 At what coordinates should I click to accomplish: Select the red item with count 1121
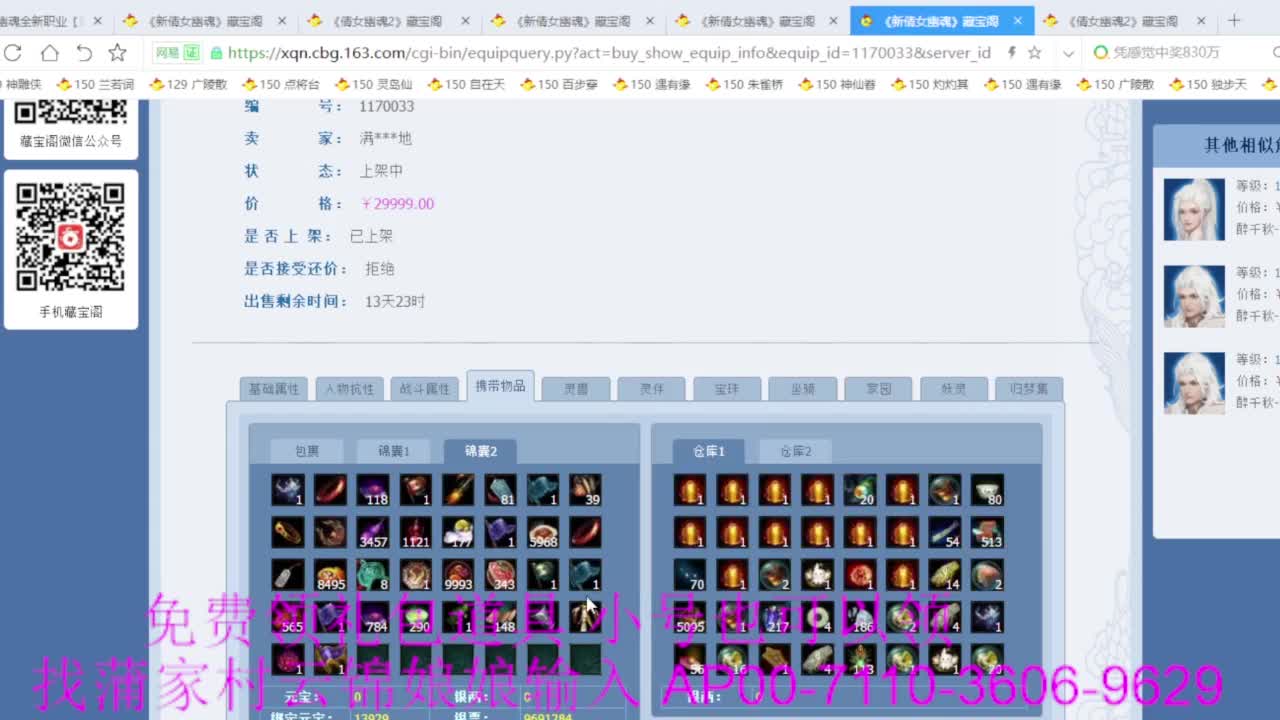click(416, 532)
